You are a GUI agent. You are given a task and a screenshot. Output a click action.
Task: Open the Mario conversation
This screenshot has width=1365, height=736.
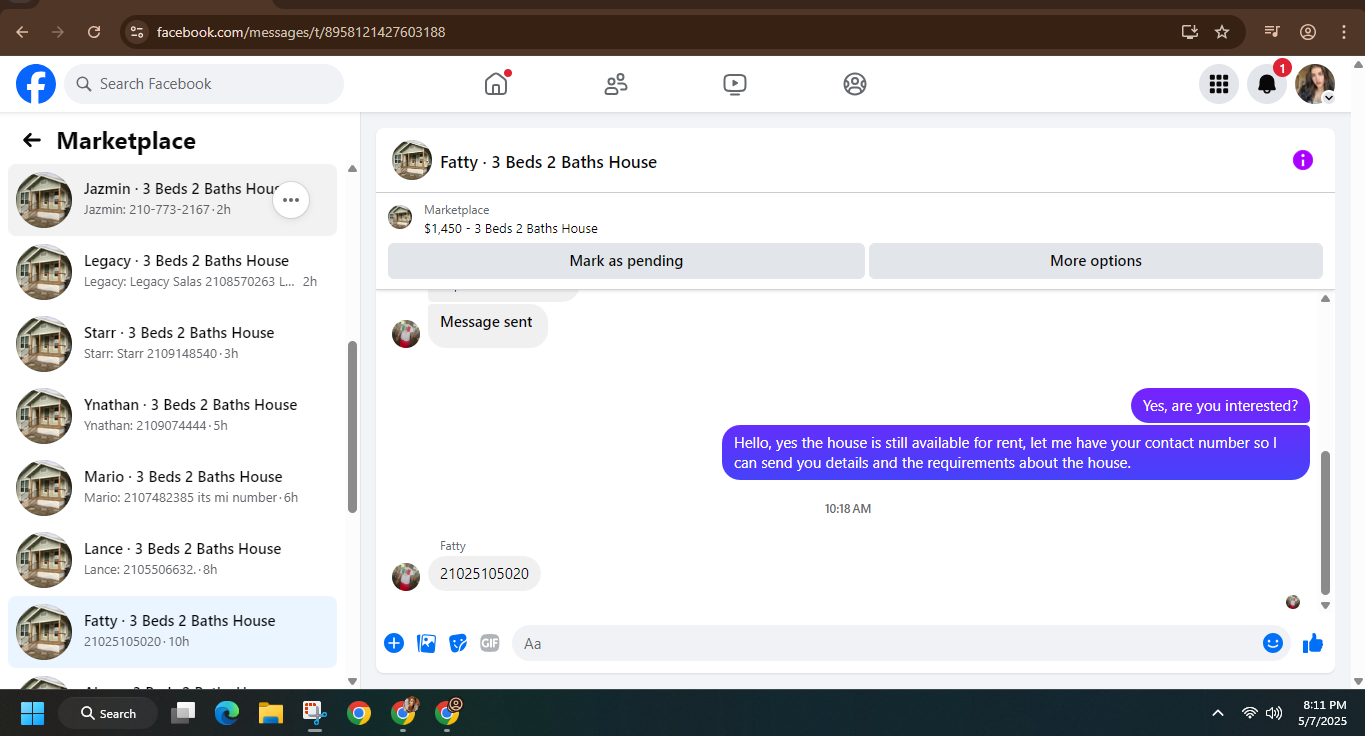coord(172,488)
